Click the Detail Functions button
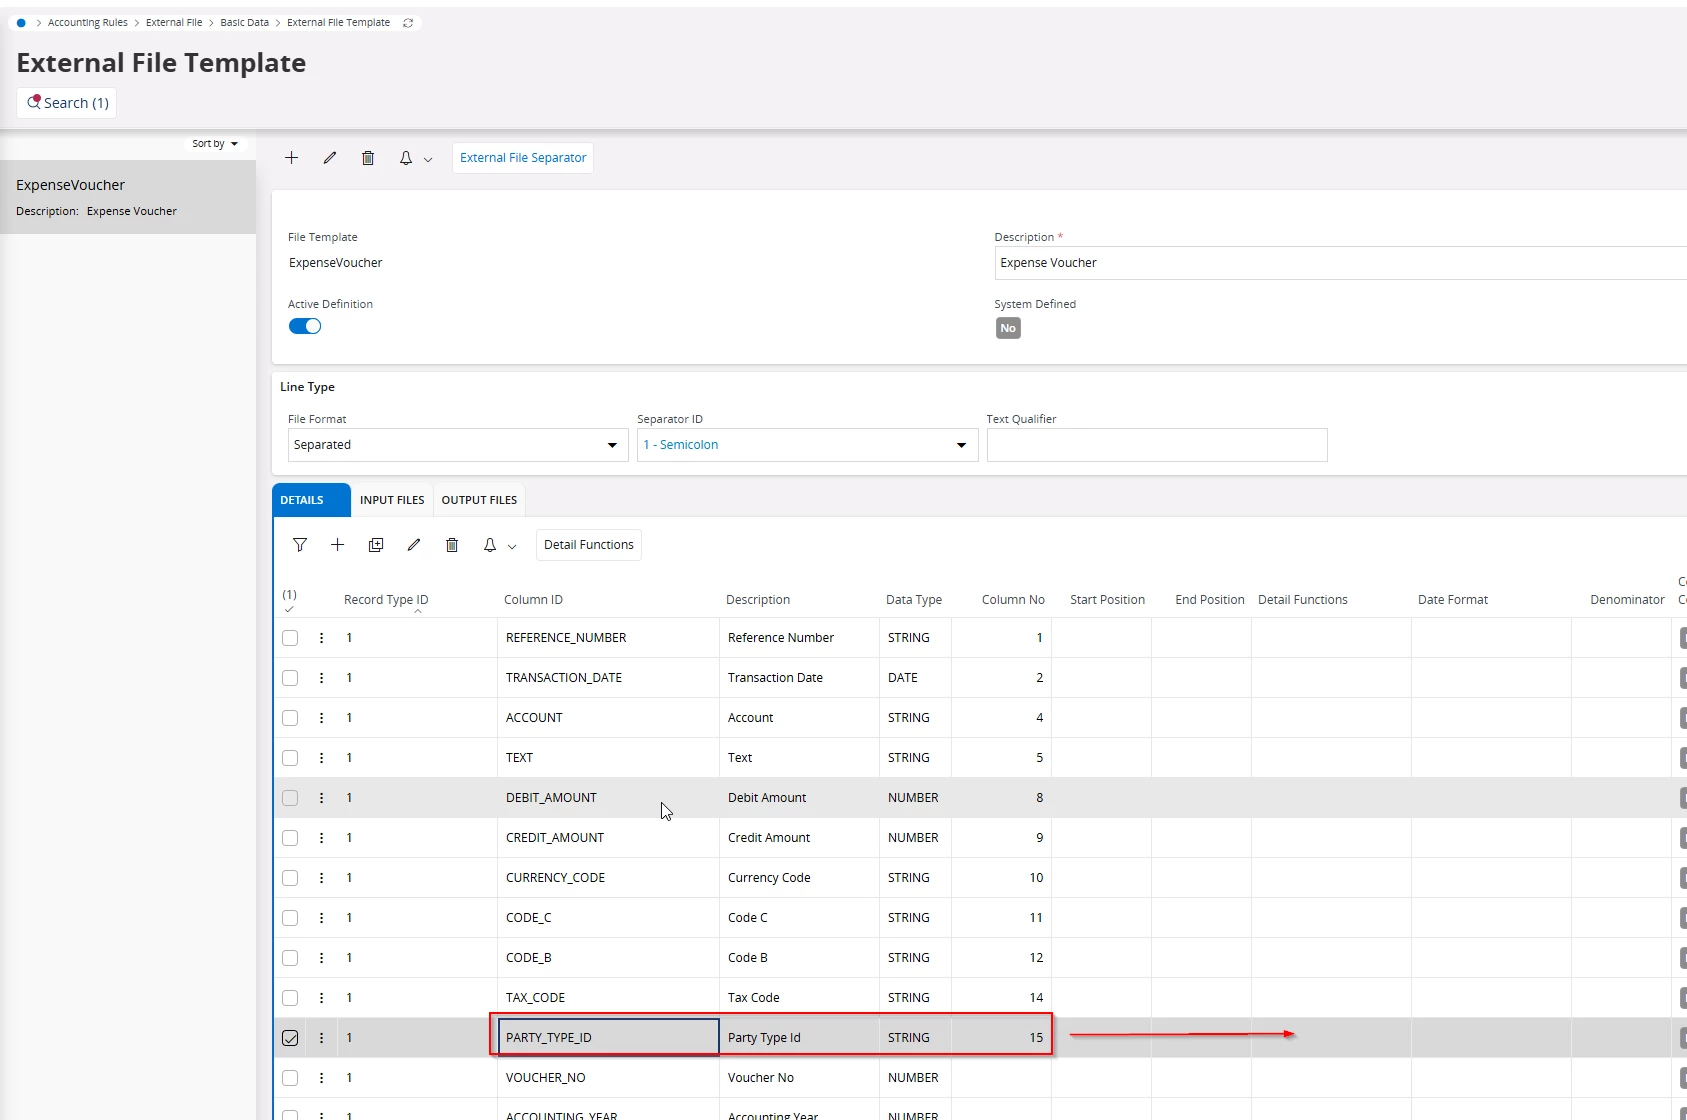 click(589, 545)
